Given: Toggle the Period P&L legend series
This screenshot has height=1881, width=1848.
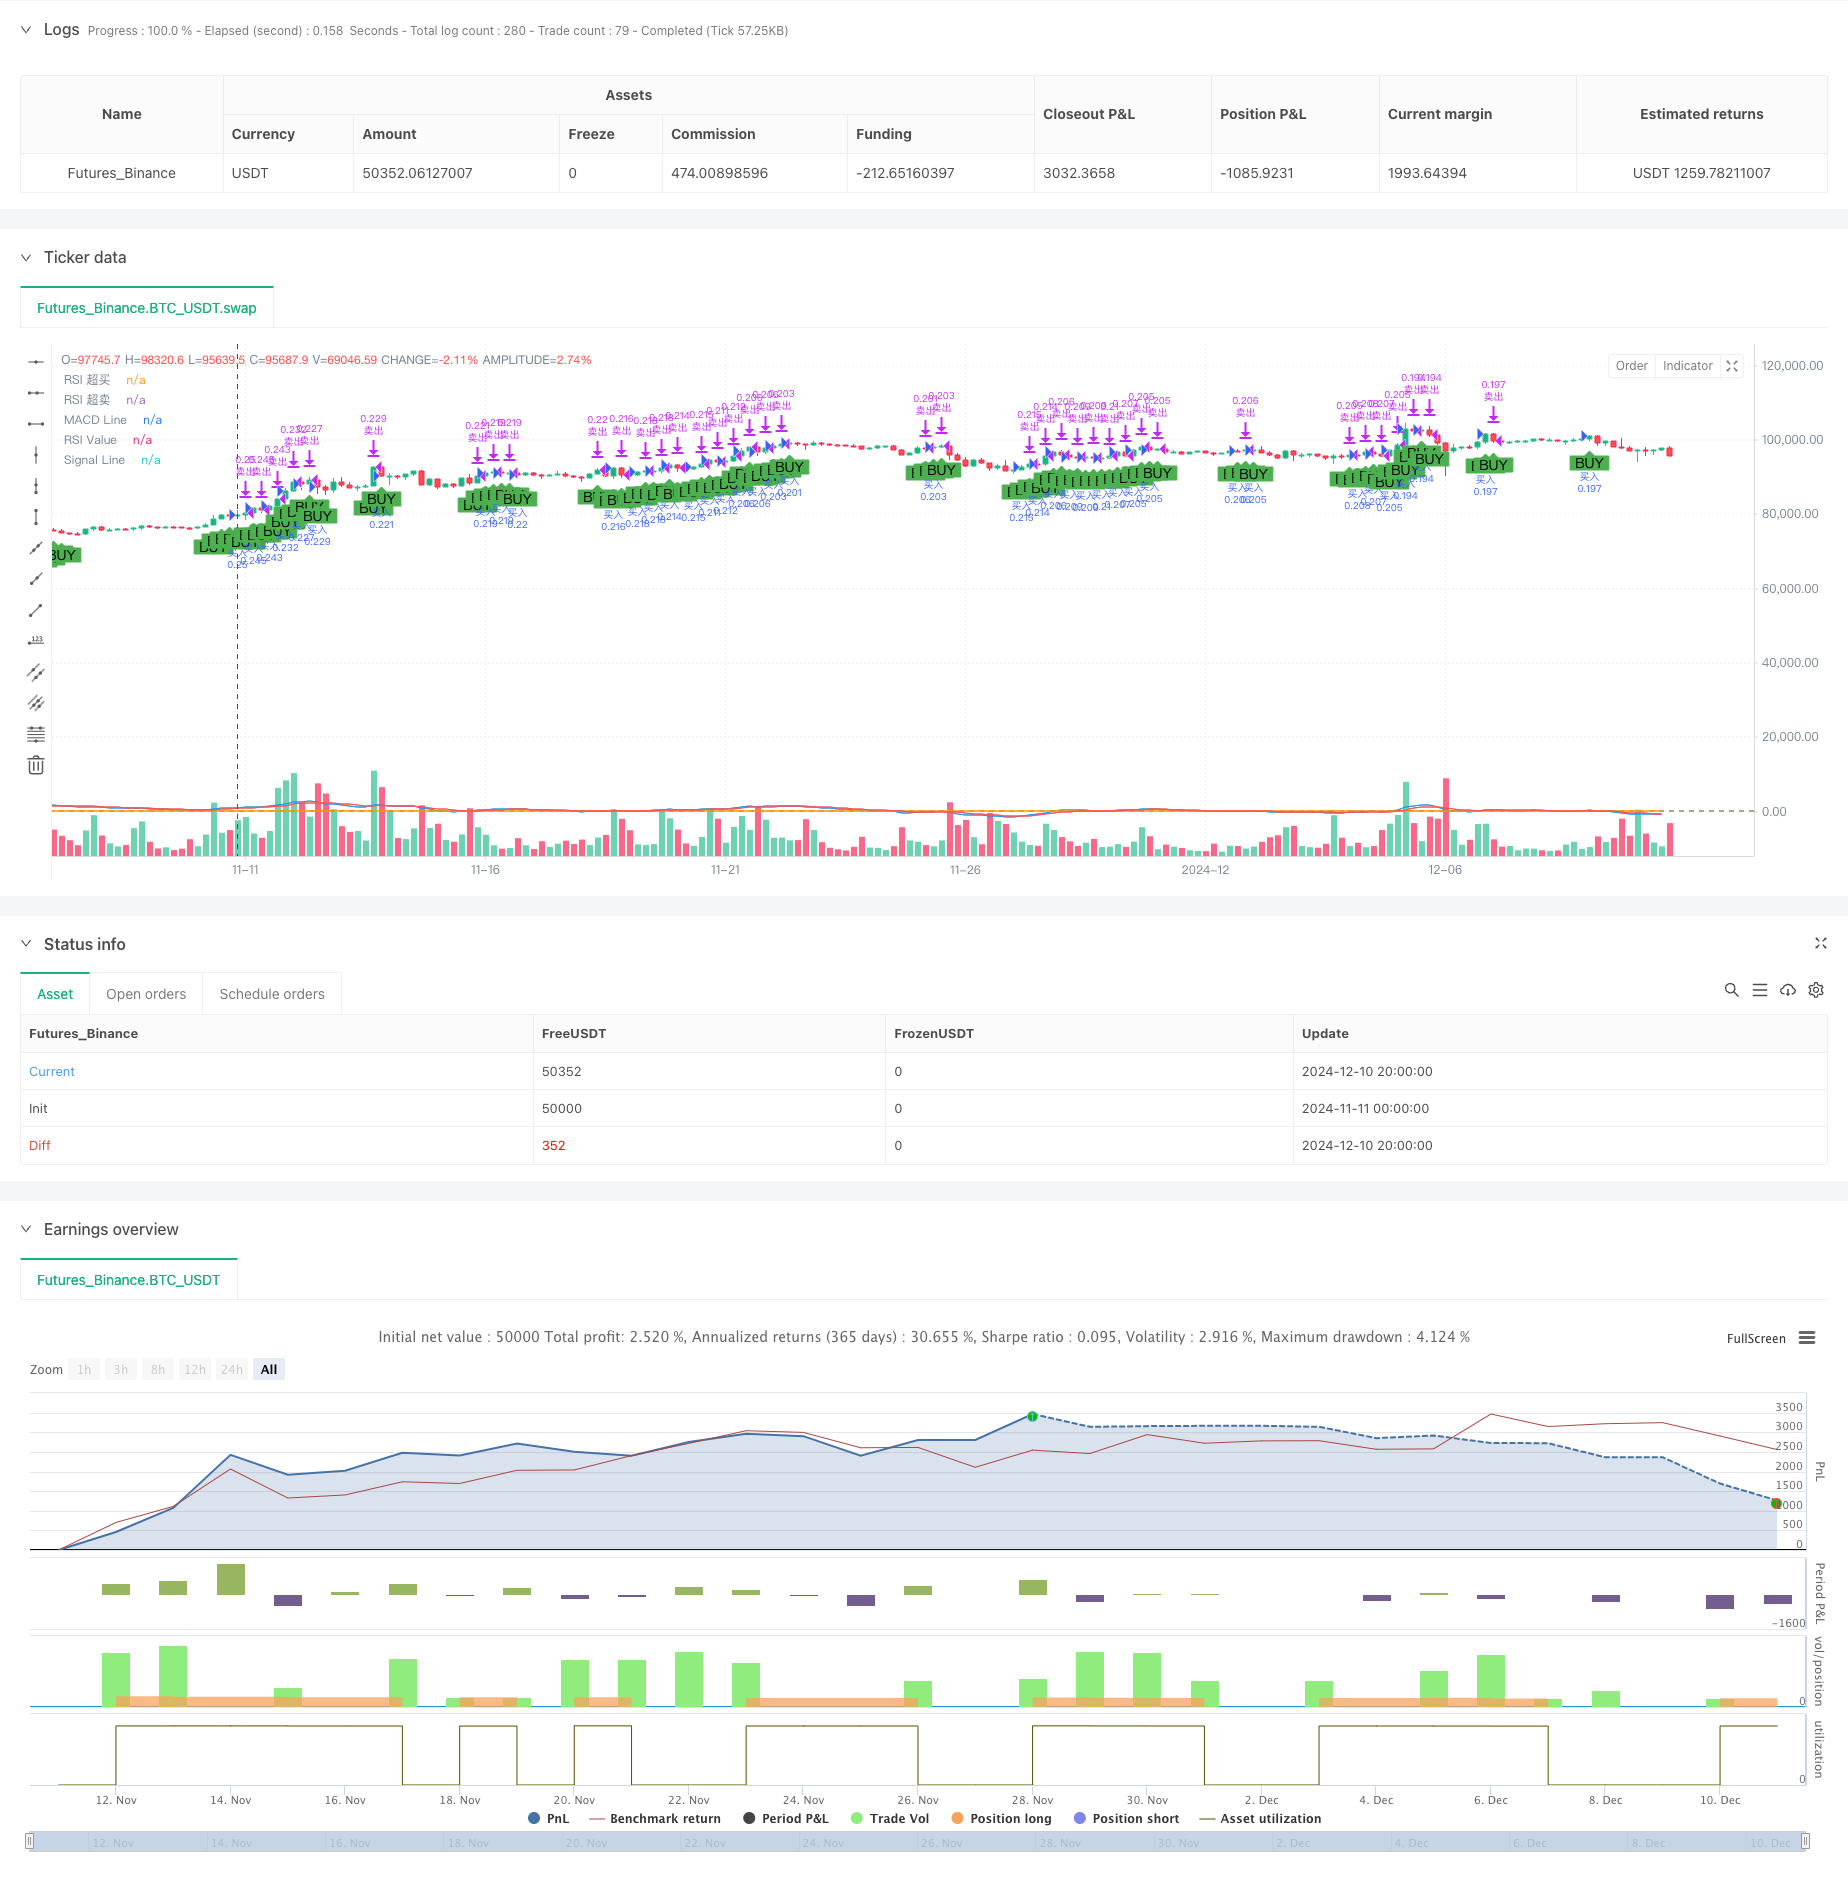Looking at the screenshot, I should pos(786,1819).
